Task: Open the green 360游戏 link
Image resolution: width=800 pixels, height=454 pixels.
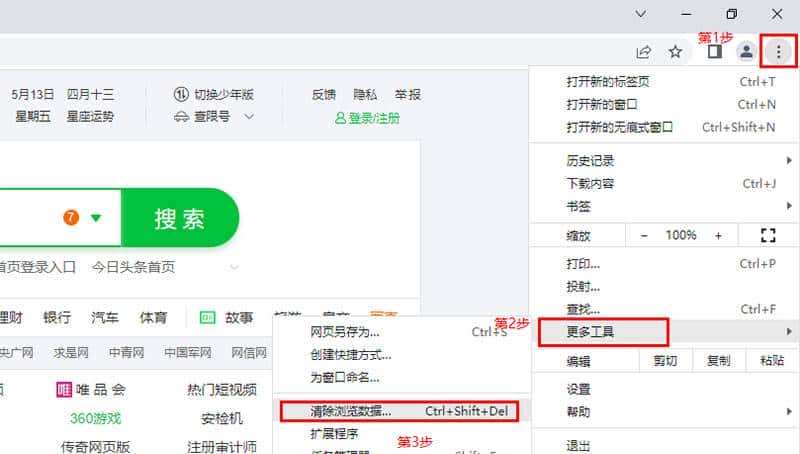Action: tap(95, 419)
